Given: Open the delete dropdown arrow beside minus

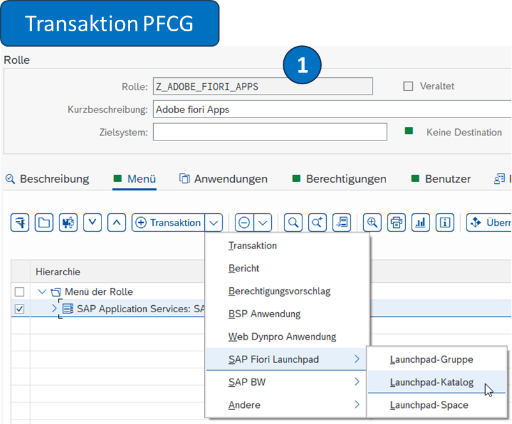Looking at the screenshot, I should [263, 222].
